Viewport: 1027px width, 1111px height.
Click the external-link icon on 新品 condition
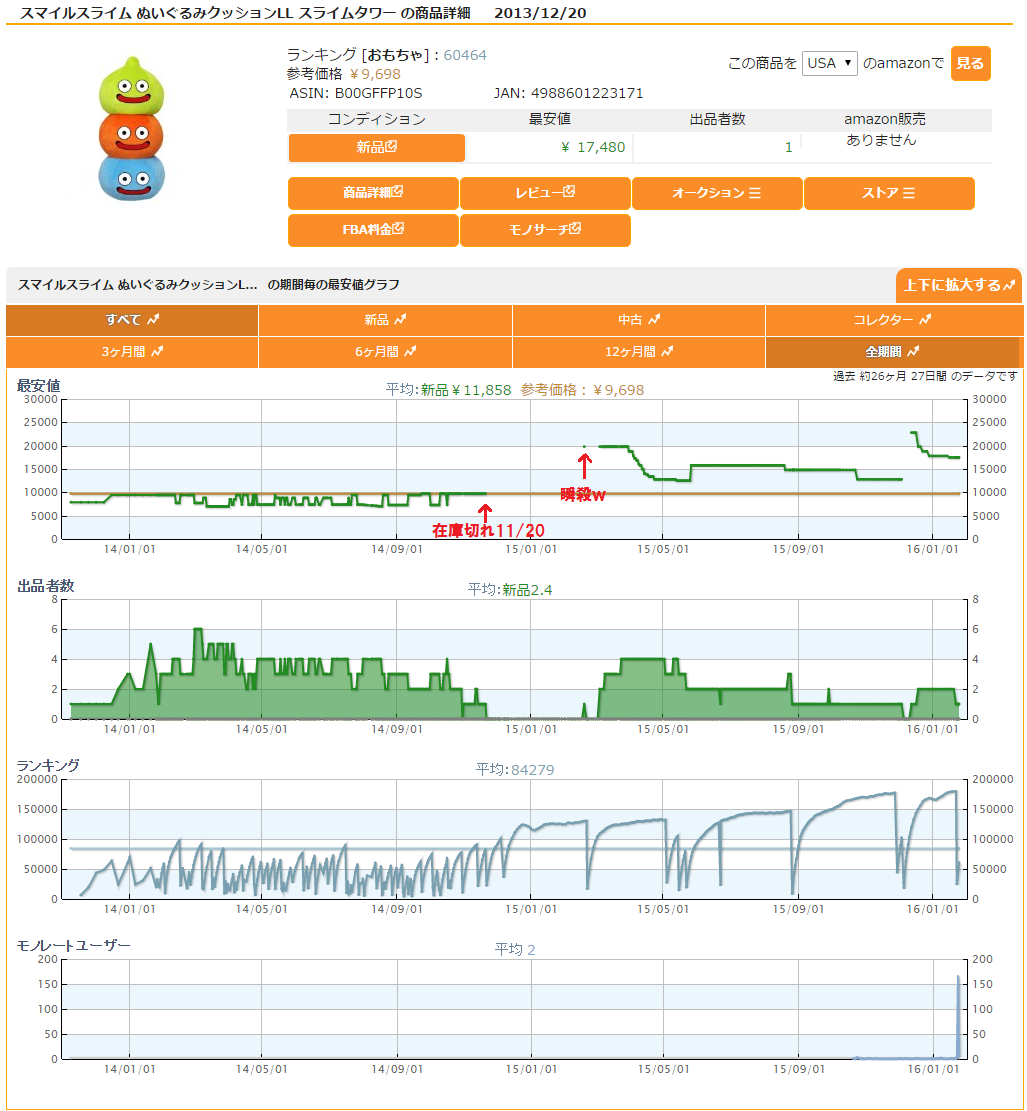pyautogui.click(x=391, y=146)
